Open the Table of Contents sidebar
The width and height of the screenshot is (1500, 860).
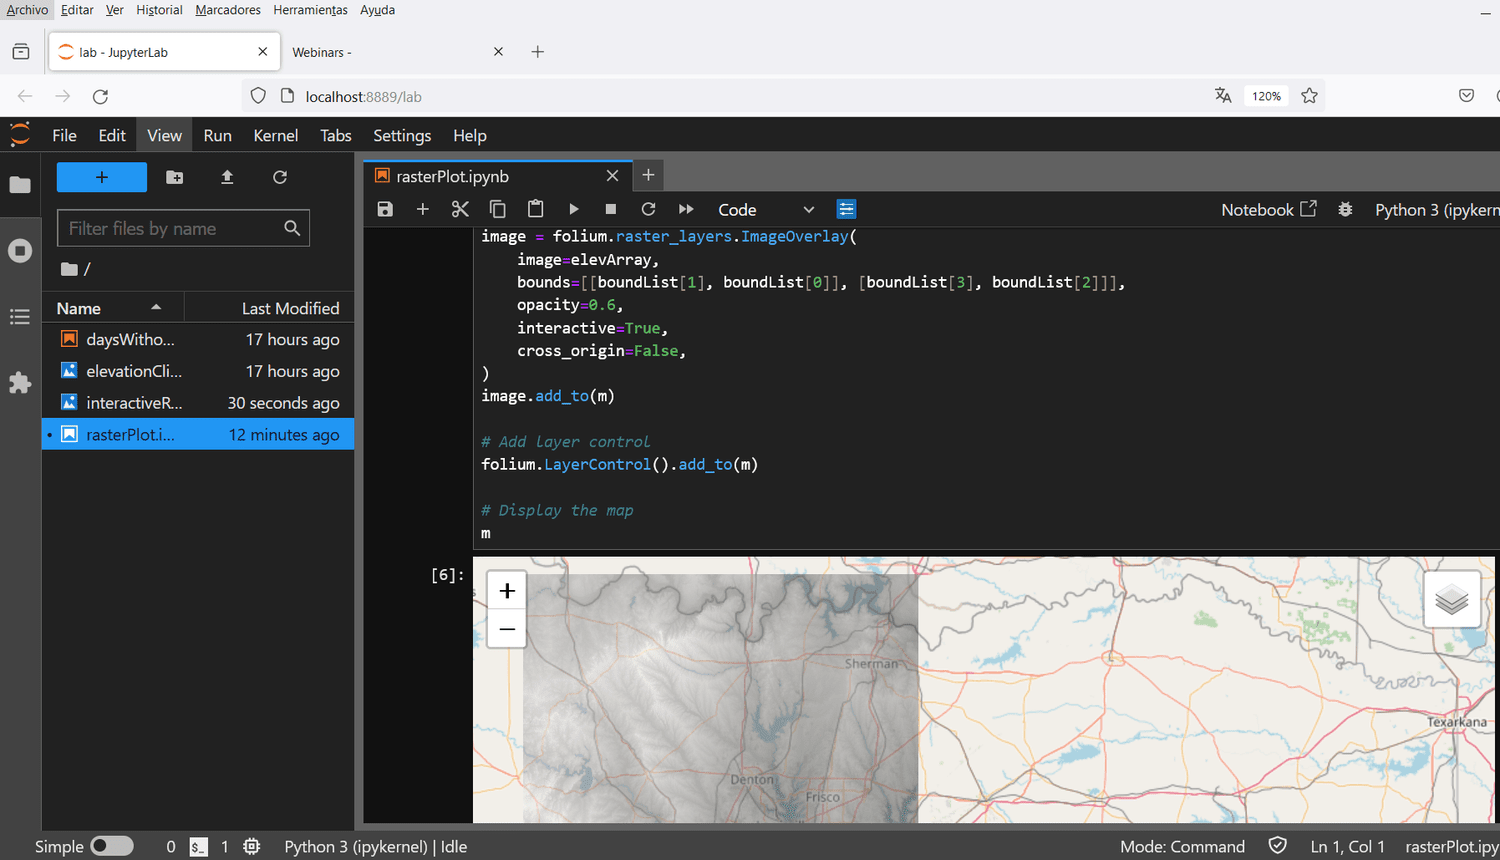click(x=20, y=316)
